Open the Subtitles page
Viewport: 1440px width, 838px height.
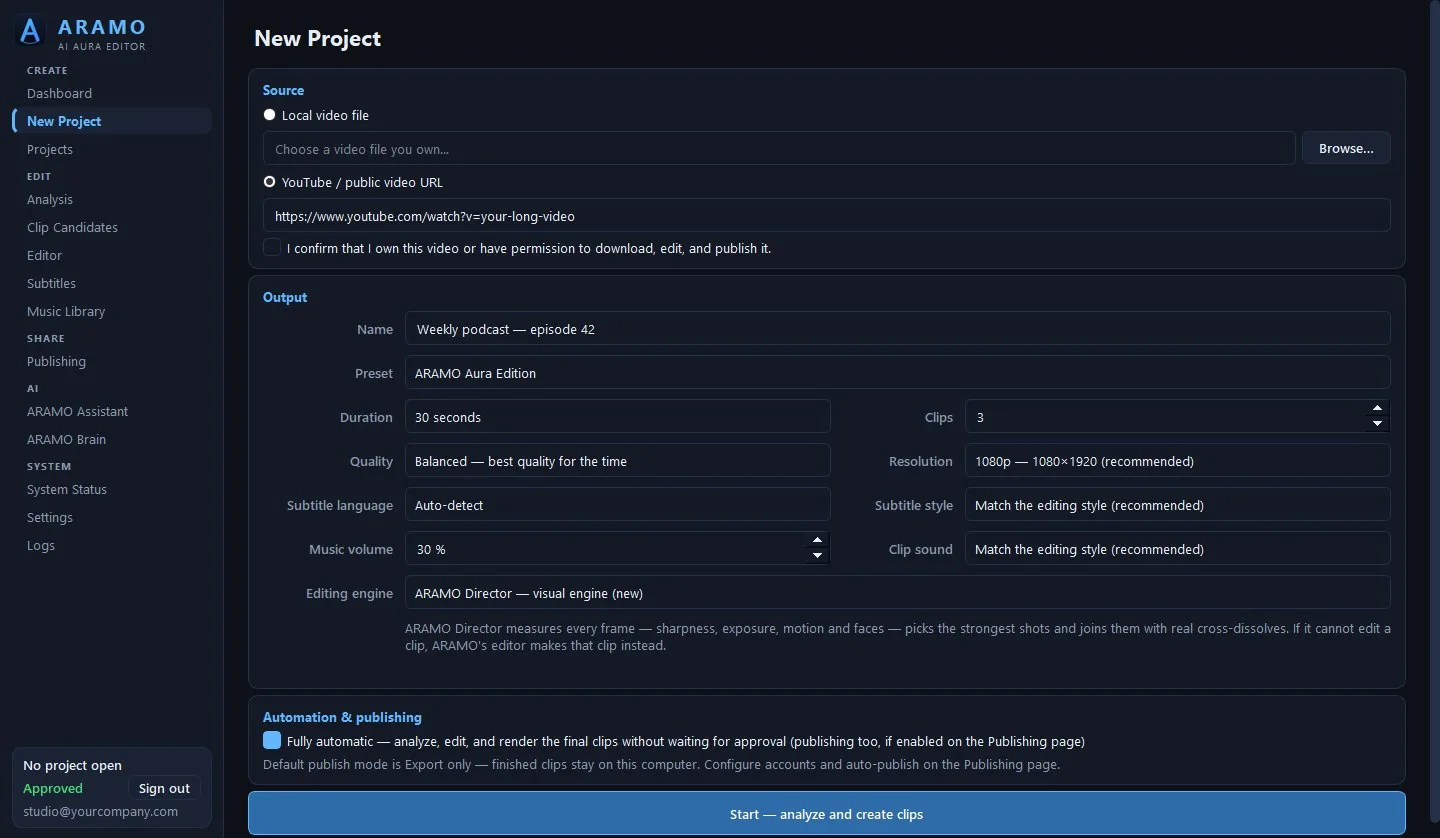tap(51, 283)
